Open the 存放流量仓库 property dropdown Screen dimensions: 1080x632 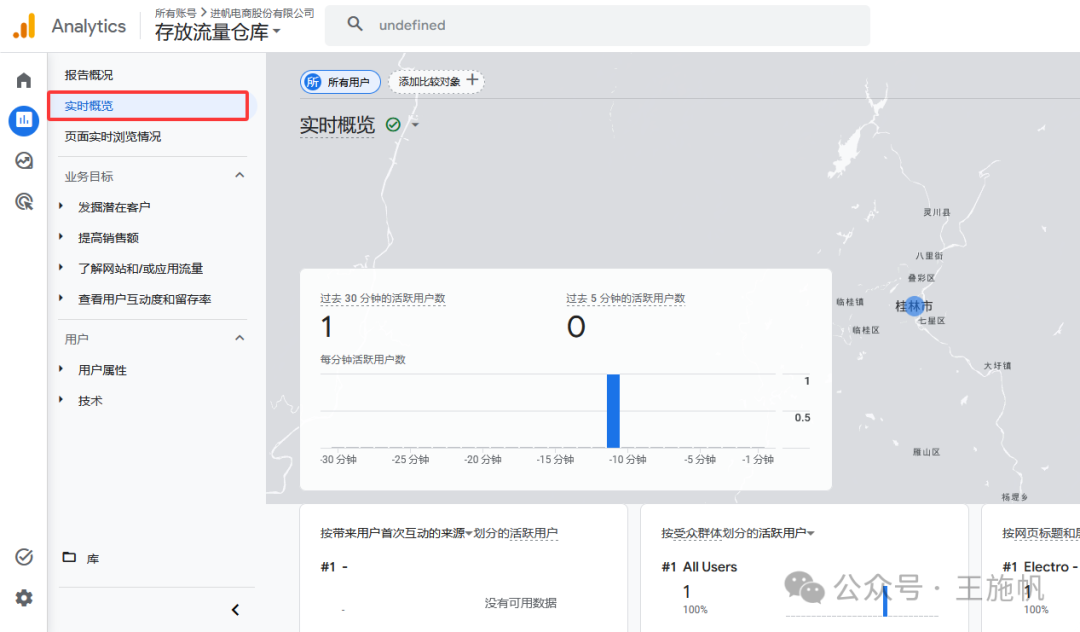click(218, 32)
